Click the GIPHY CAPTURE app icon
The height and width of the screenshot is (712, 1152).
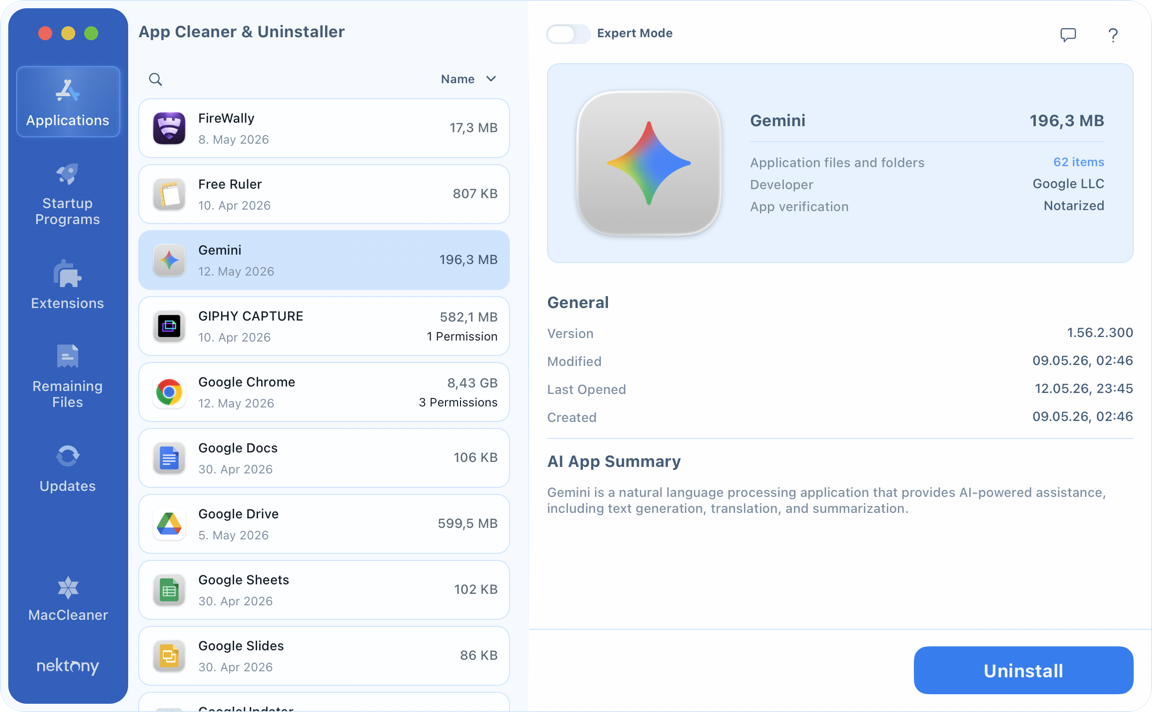pos(169,326)
